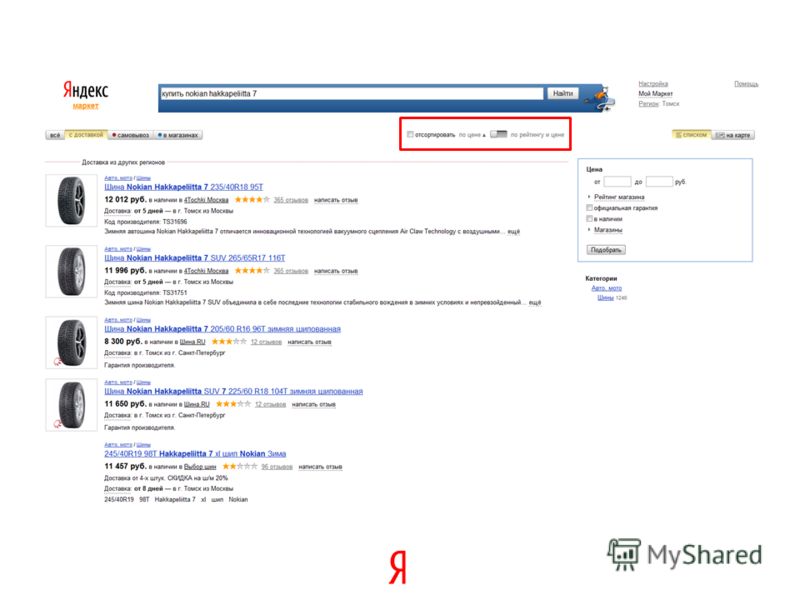The height and width of the screenshot is (600, 800).
Task: Expand description with ещё for the SUV 265/65R17 tire
Action: pyautogui.click(x=535, y=302)
